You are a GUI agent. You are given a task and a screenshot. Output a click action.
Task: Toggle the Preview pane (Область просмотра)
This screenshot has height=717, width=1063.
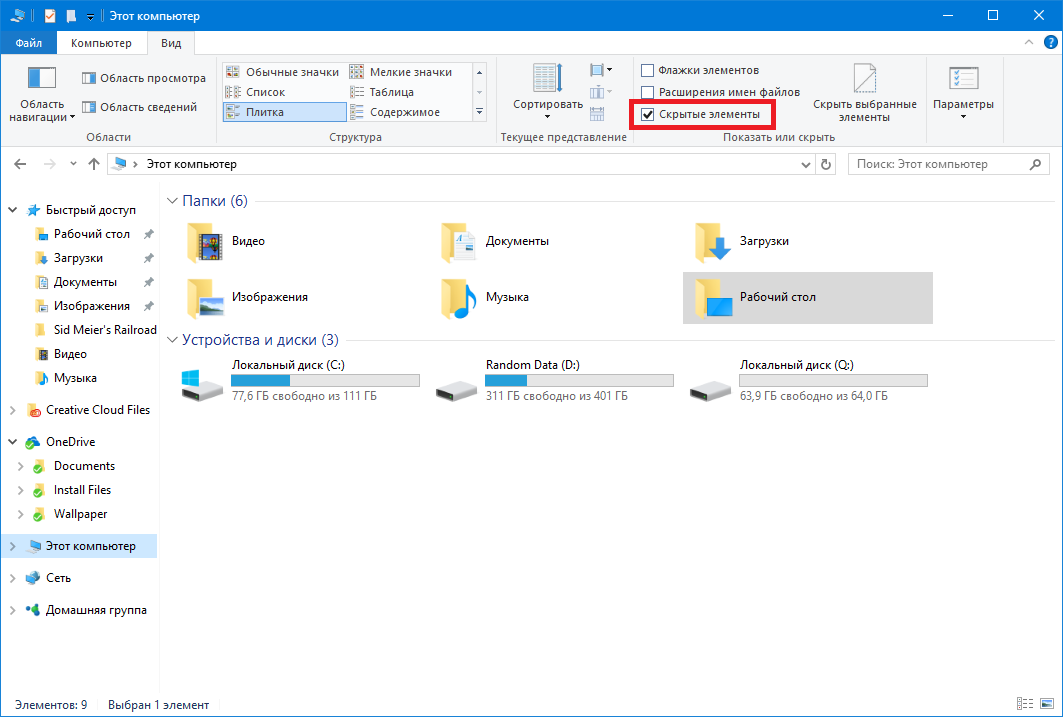click(144, 78)
